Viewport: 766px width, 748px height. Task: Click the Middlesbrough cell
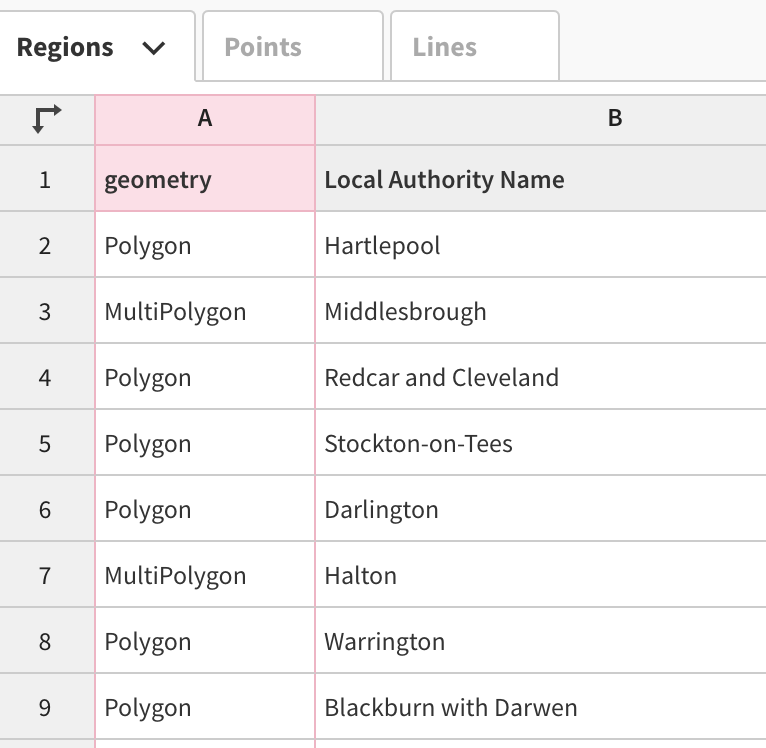click(541, 310)
